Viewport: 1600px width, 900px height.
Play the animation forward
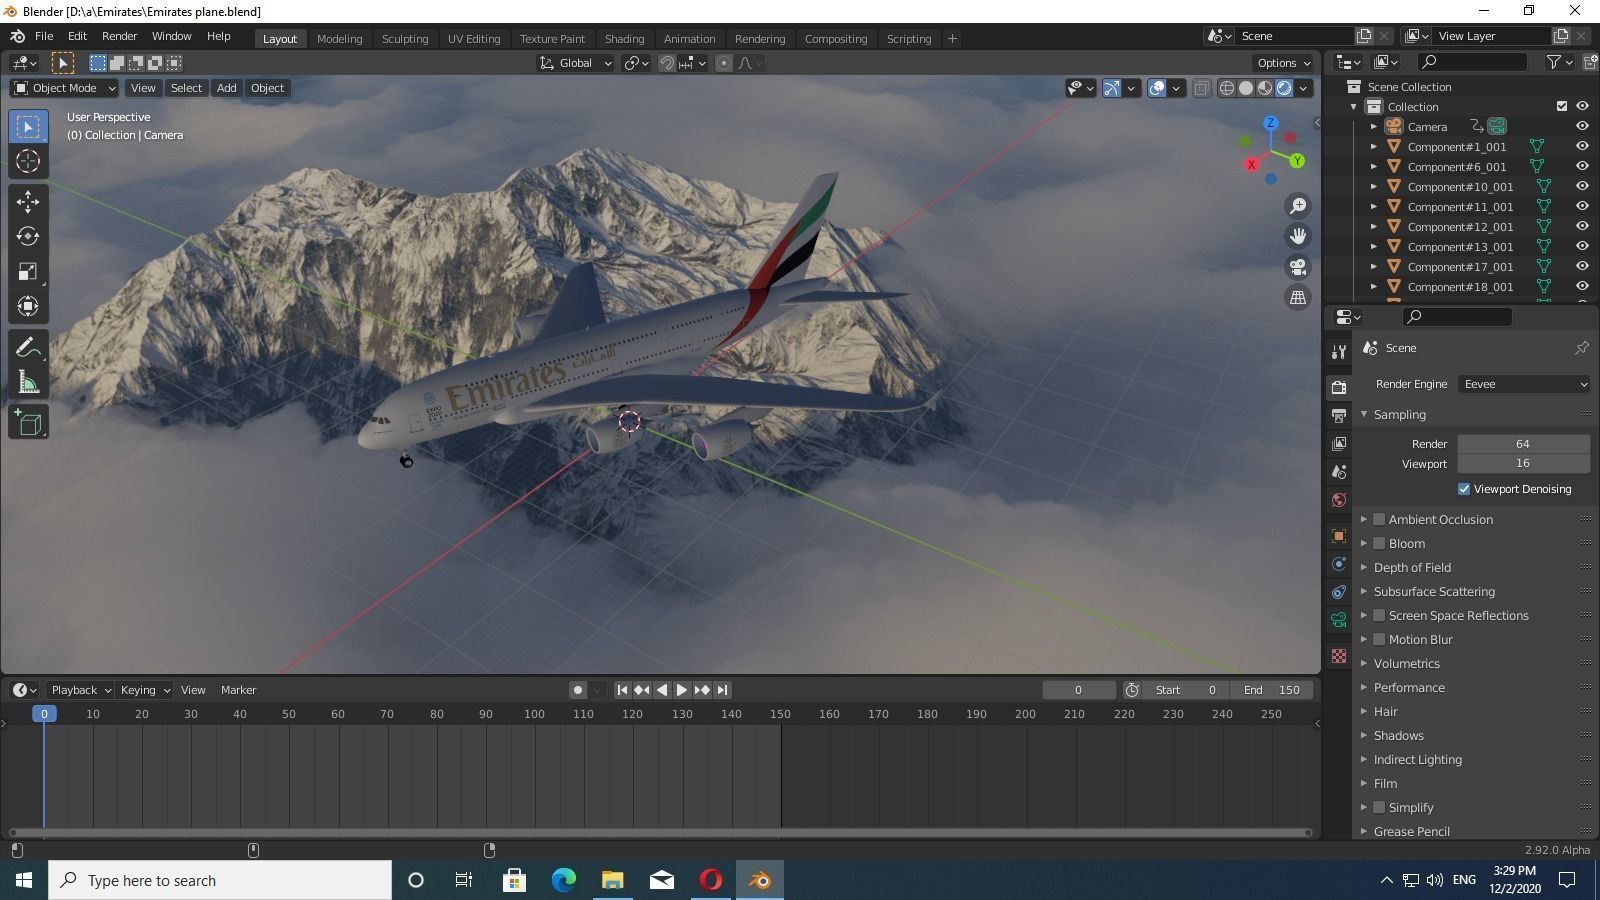682,690
